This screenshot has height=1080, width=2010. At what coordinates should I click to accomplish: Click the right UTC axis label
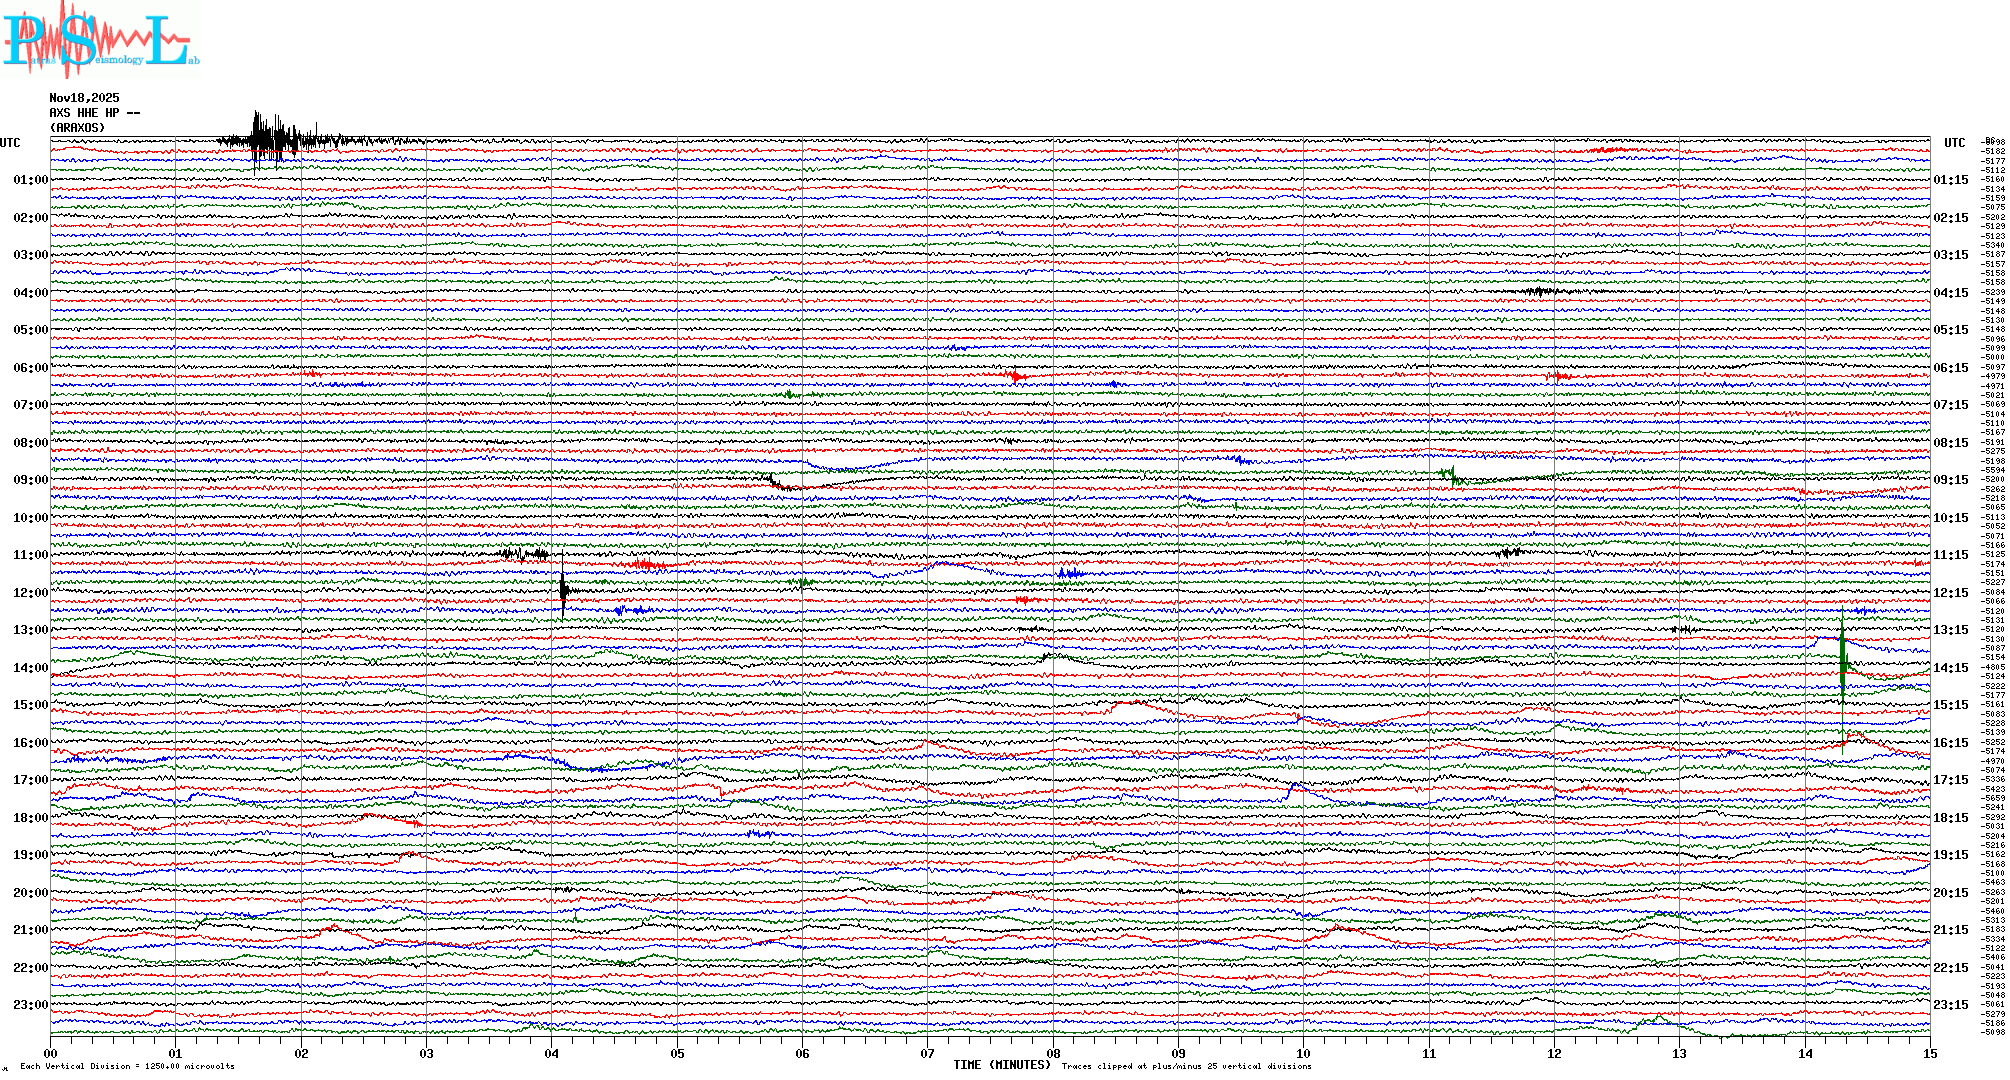point(1954,143)
